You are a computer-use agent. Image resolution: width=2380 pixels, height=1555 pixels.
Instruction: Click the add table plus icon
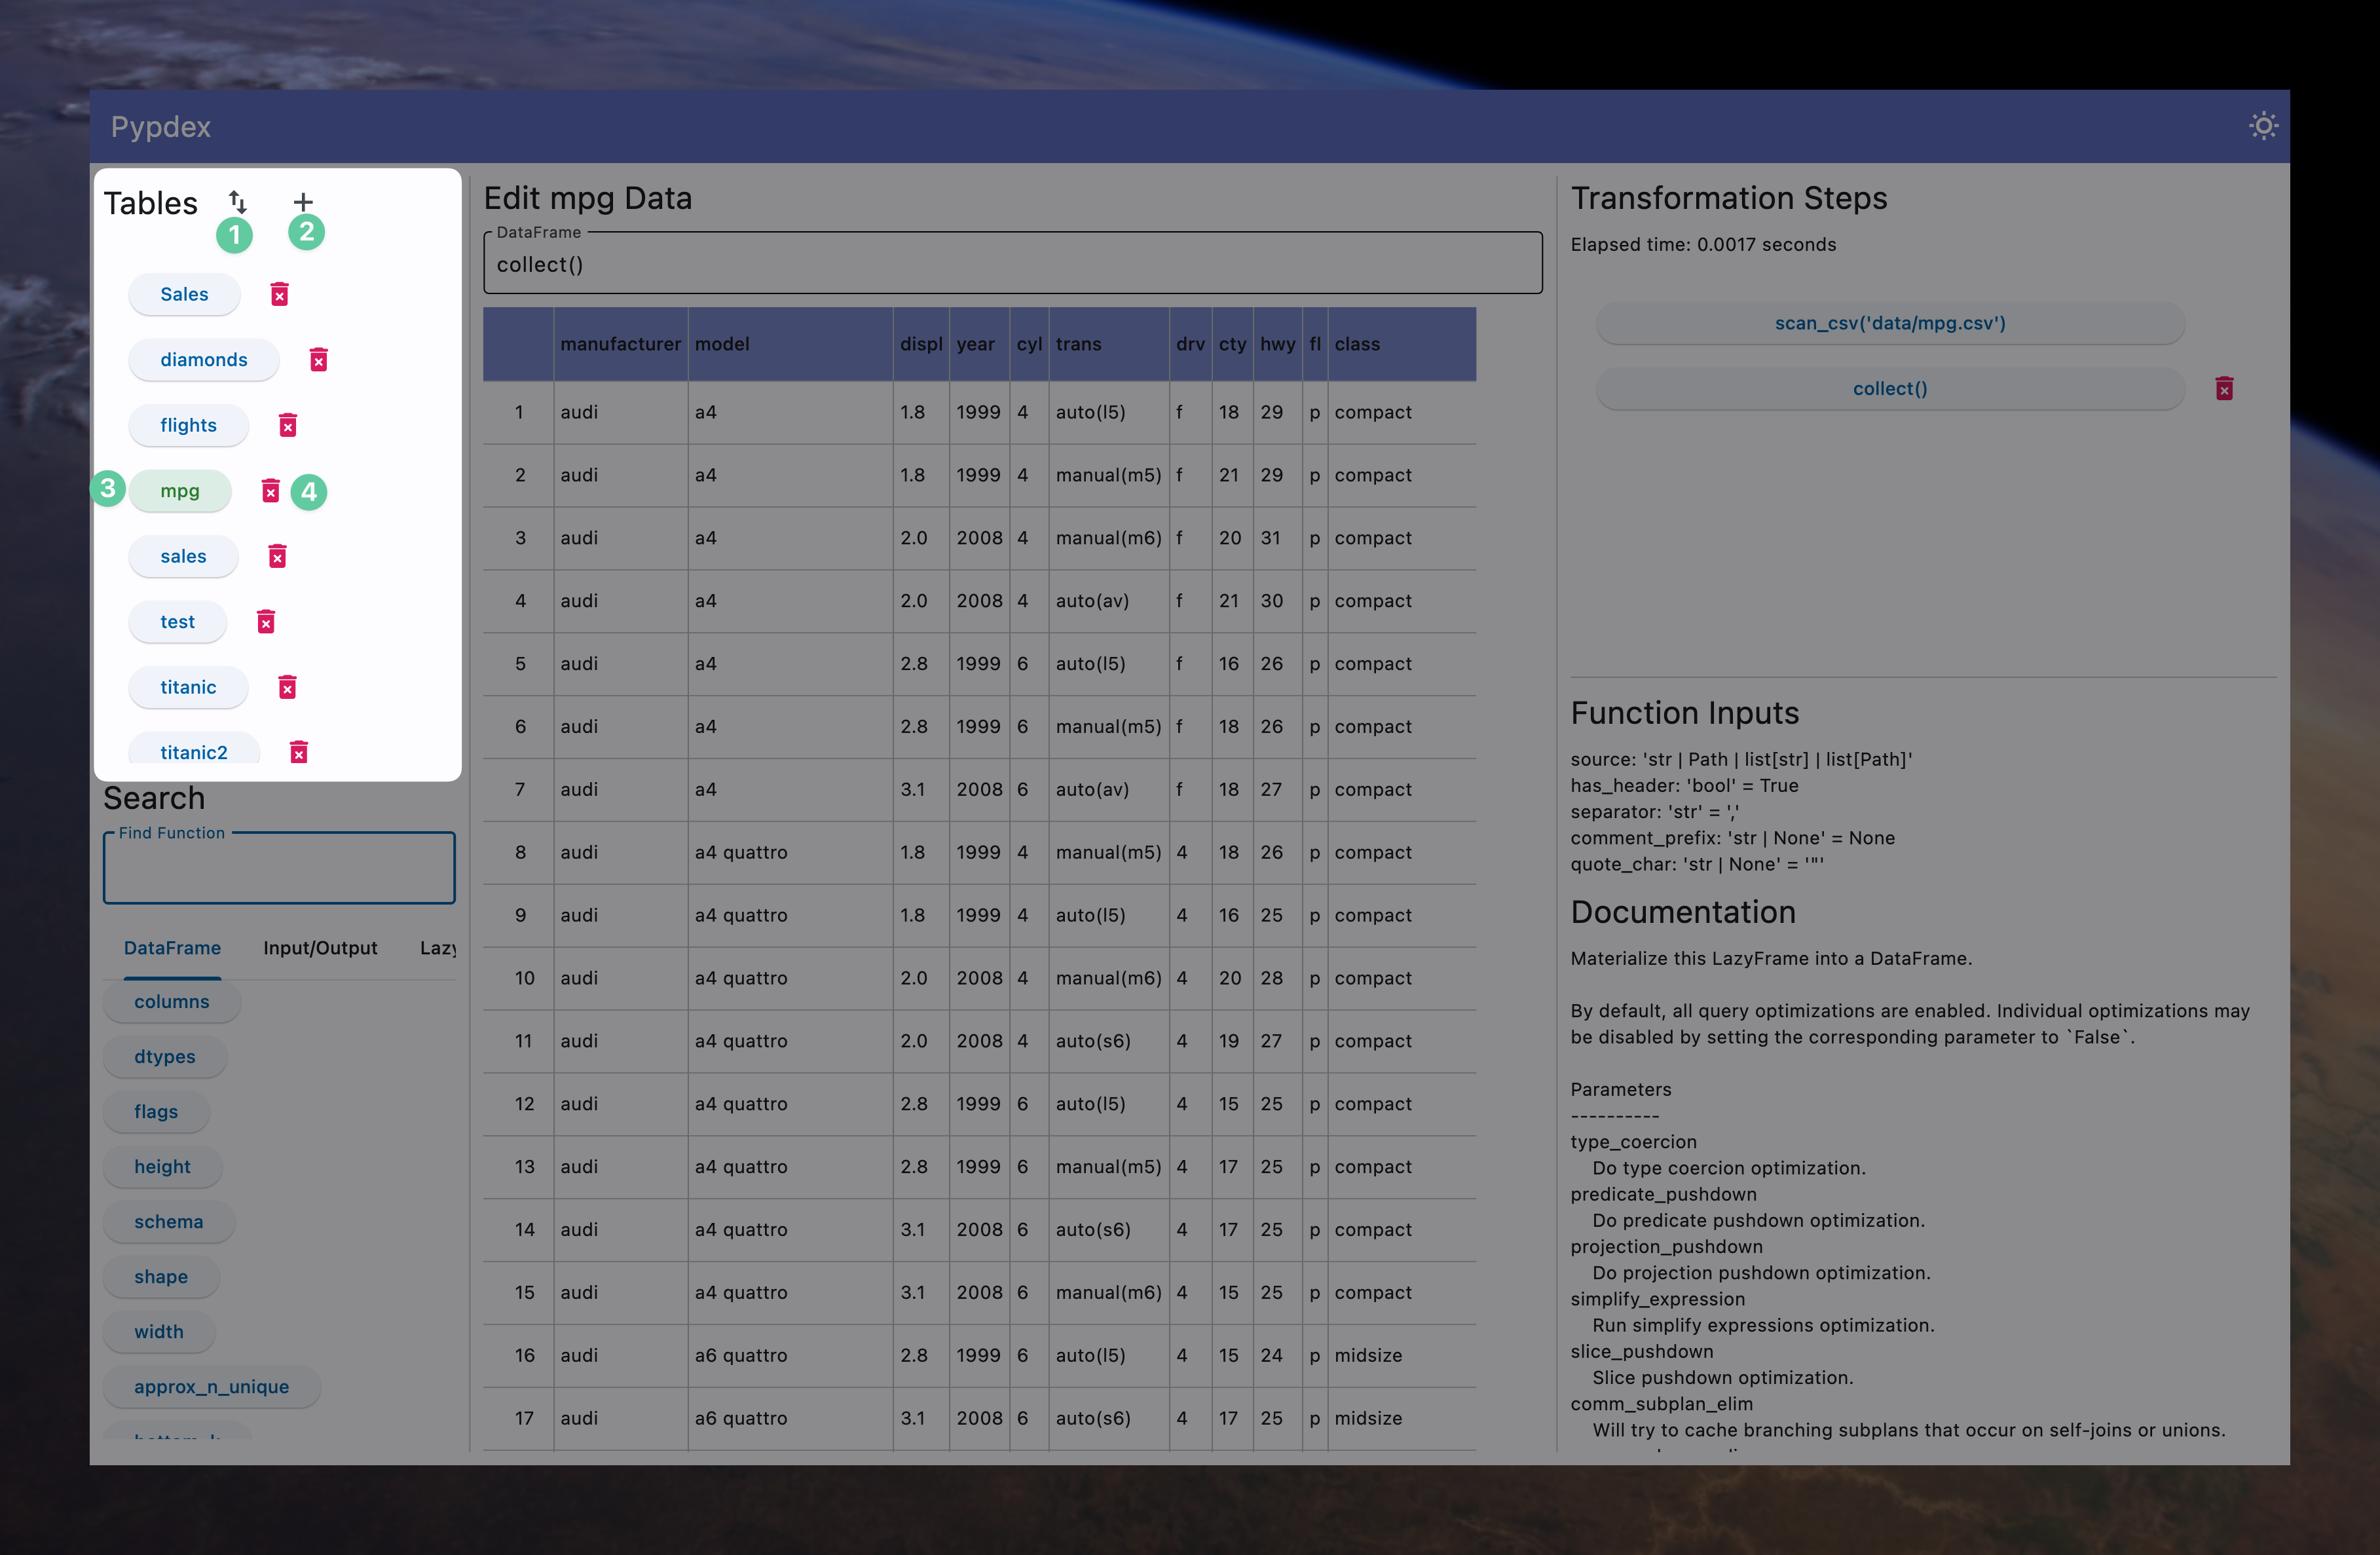click(303, 201)
